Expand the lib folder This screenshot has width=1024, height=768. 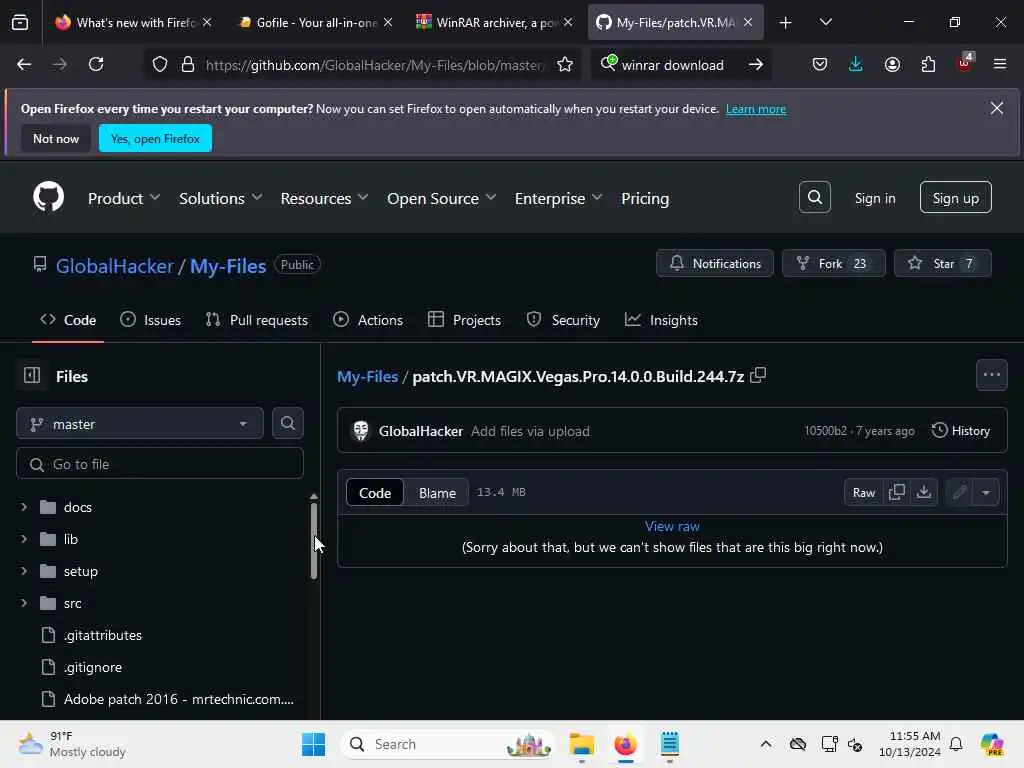pos(24,539)
